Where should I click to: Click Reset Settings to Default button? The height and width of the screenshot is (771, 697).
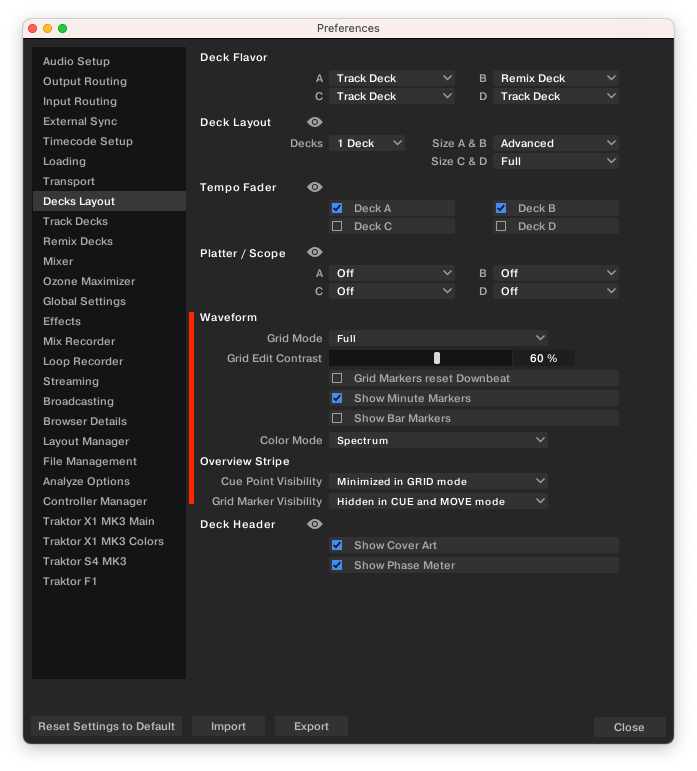107,726
